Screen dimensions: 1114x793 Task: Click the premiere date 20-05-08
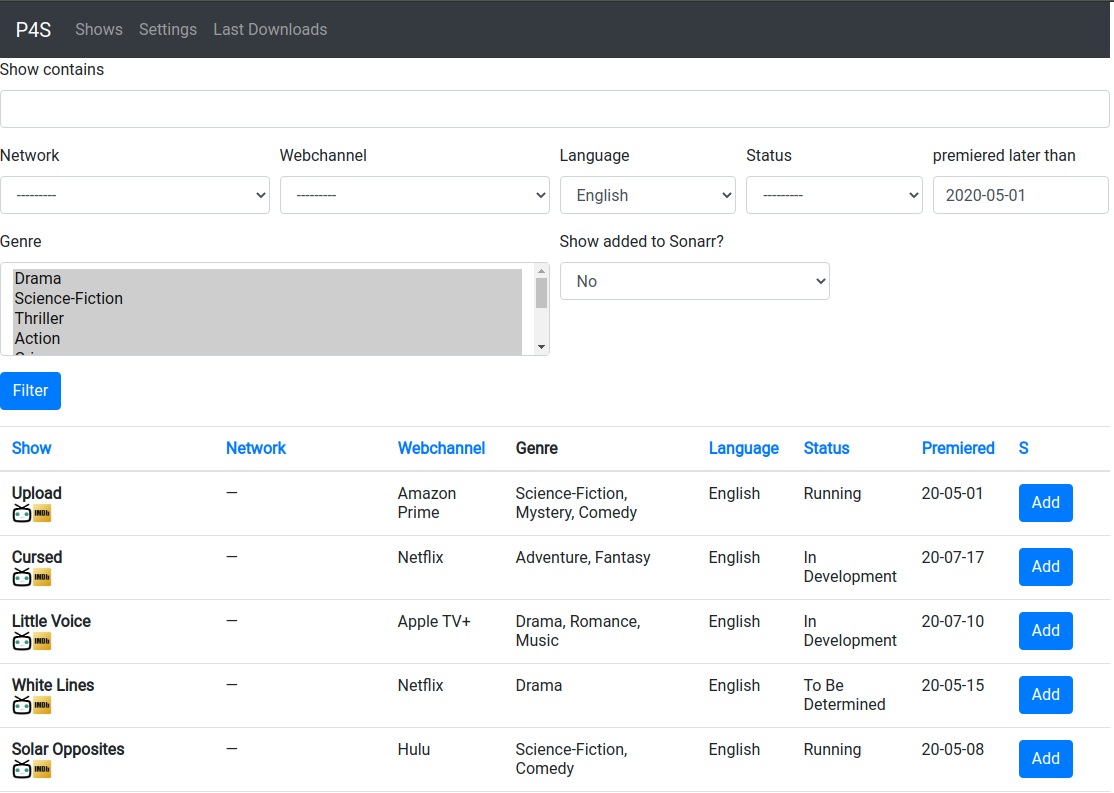click(953, 749)
